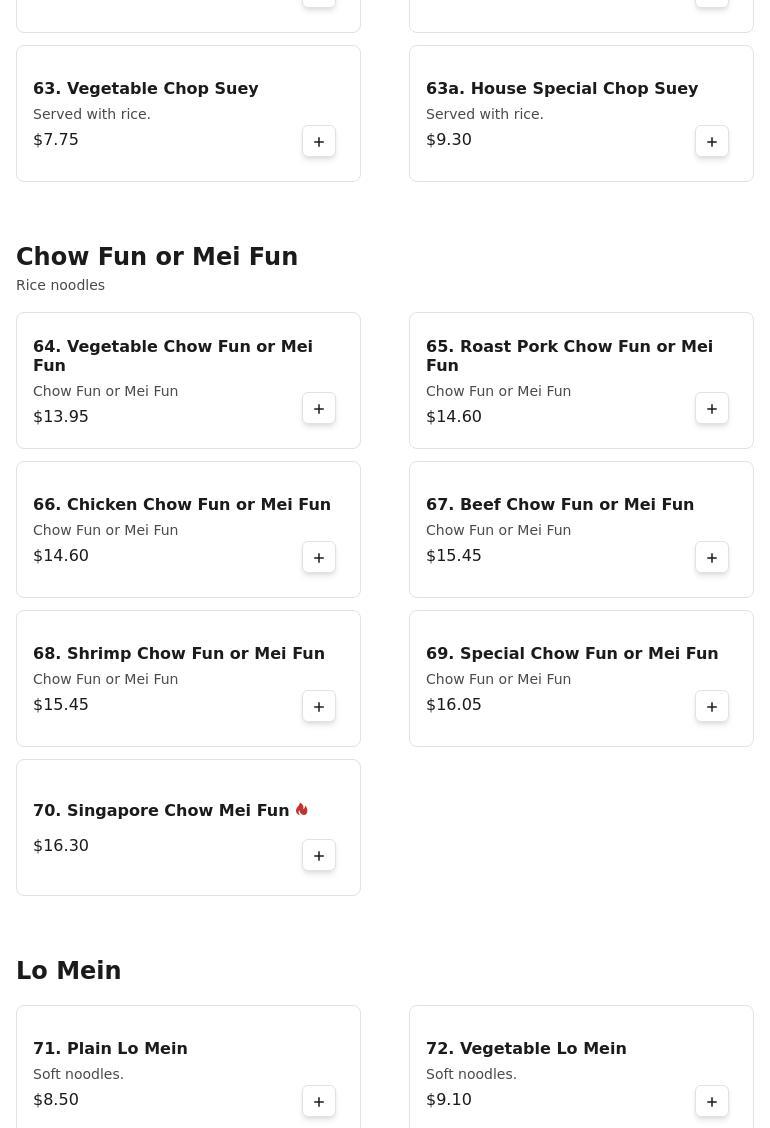Image resolution: width=770 pixels, height=1128 pixels.
Task: Add 63. Vegetable Chop Suey to order
Action: click(x=319, y=142)
